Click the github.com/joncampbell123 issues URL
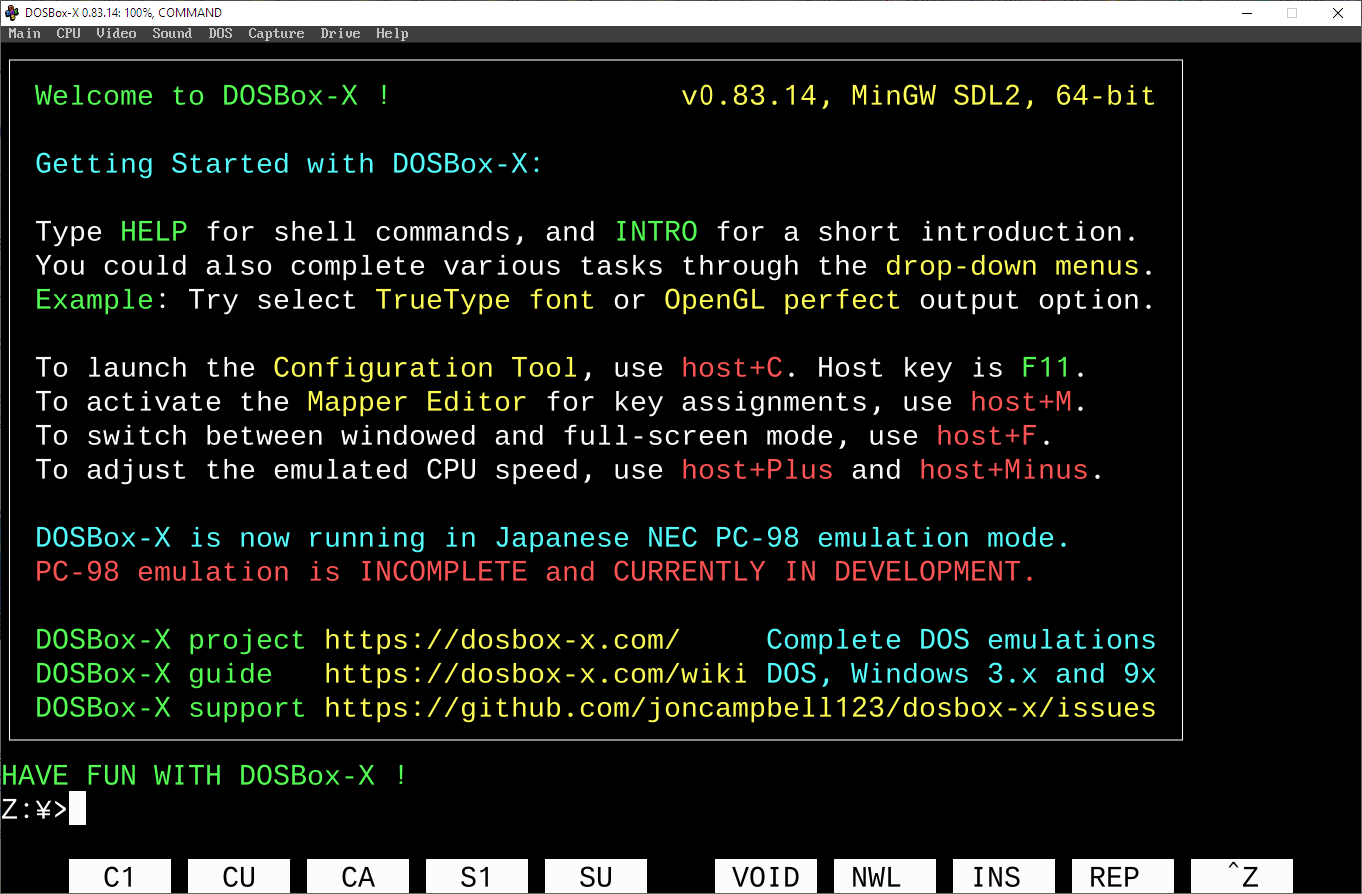This screenshot has width=1362, height=894. [x=740, y=708]
